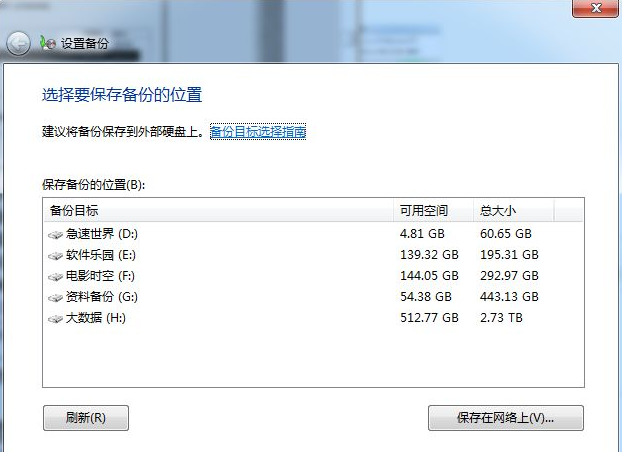Open the 备份目标选择指南 link
The height and width of the screenshot is (452, 622).
[x=258, y=132]
